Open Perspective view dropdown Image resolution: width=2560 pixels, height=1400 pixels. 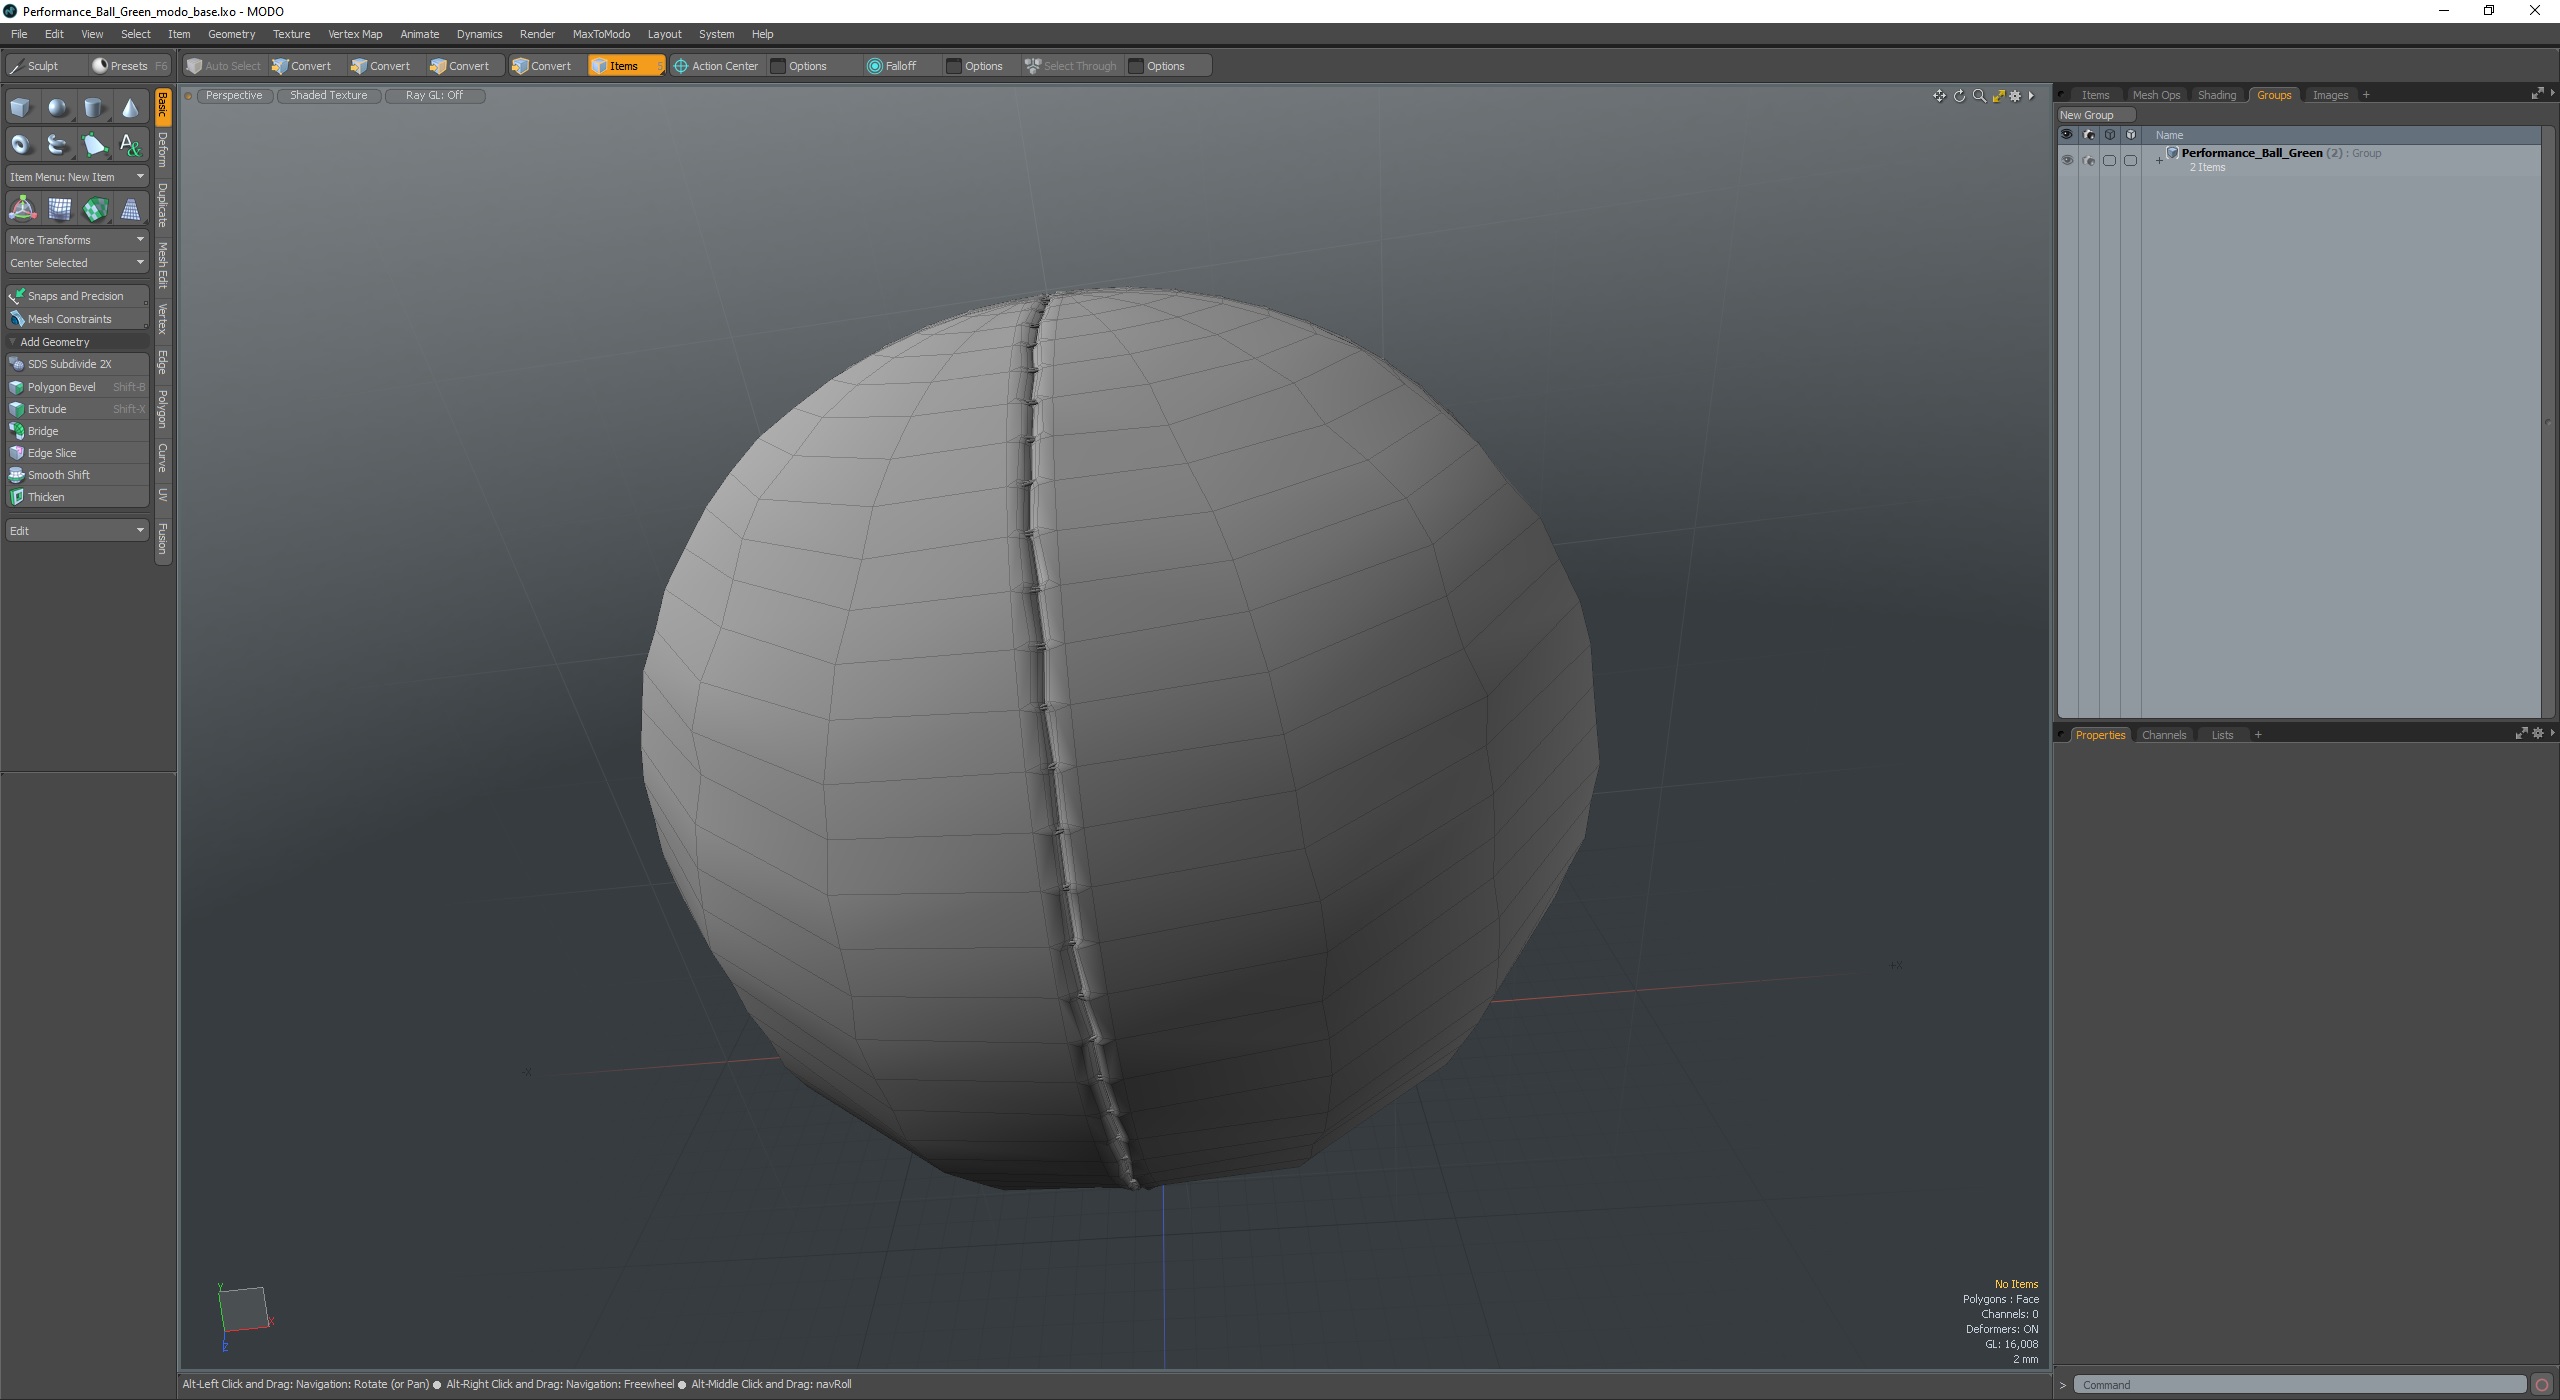pyautogui.click(x=234, y=96)
